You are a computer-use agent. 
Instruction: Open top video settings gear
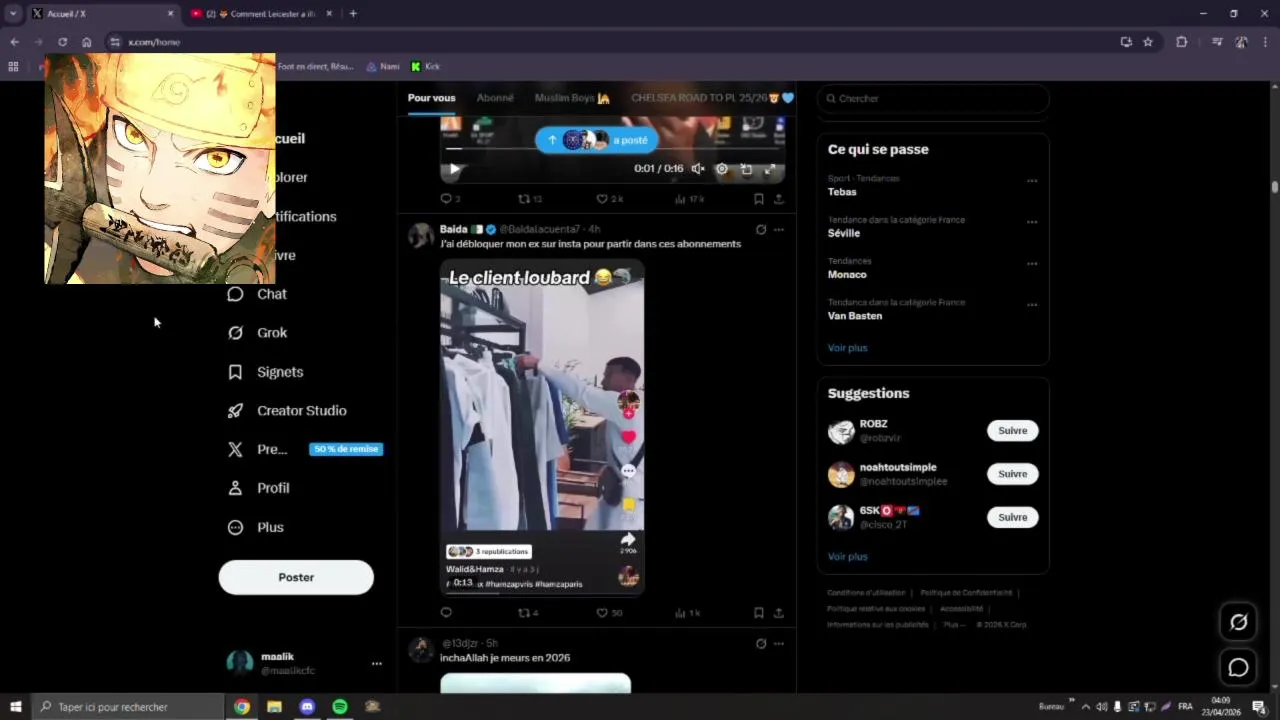coord(722,169)
